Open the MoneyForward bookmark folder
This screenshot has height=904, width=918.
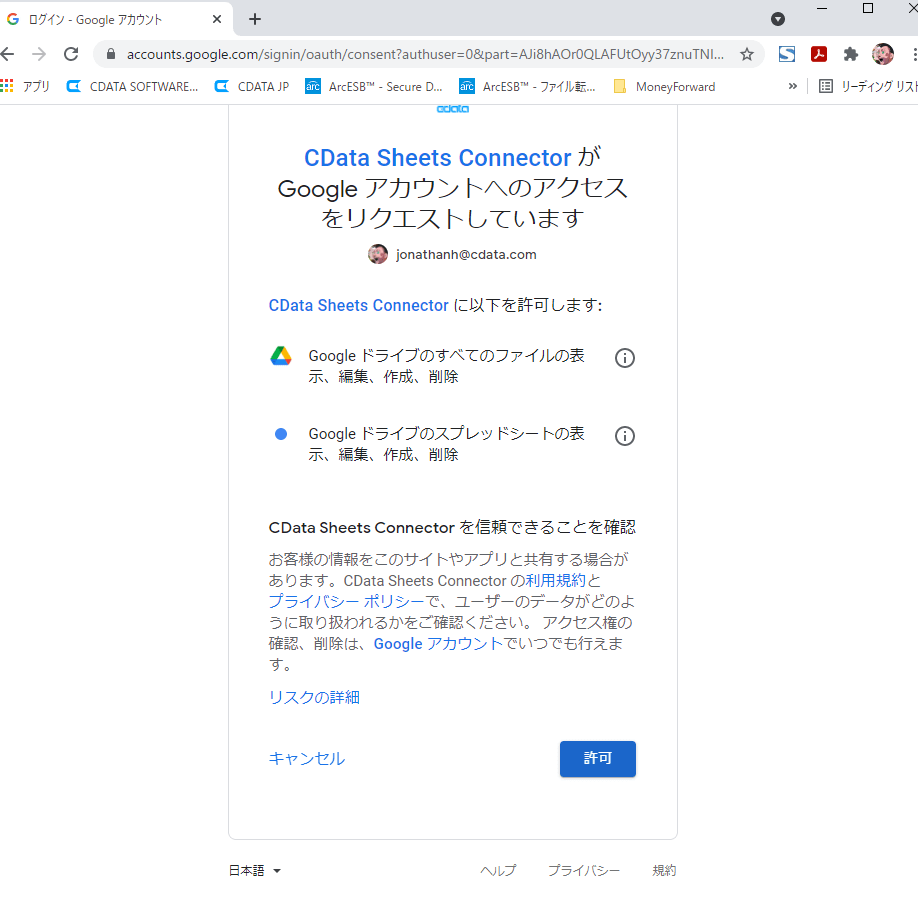(x=664, y=87)
